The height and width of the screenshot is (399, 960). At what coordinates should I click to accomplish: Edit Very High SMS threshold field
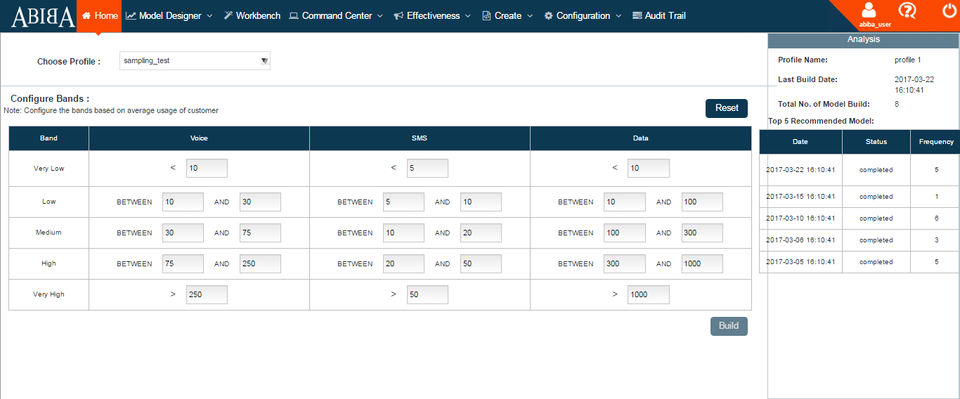[427, 295]
